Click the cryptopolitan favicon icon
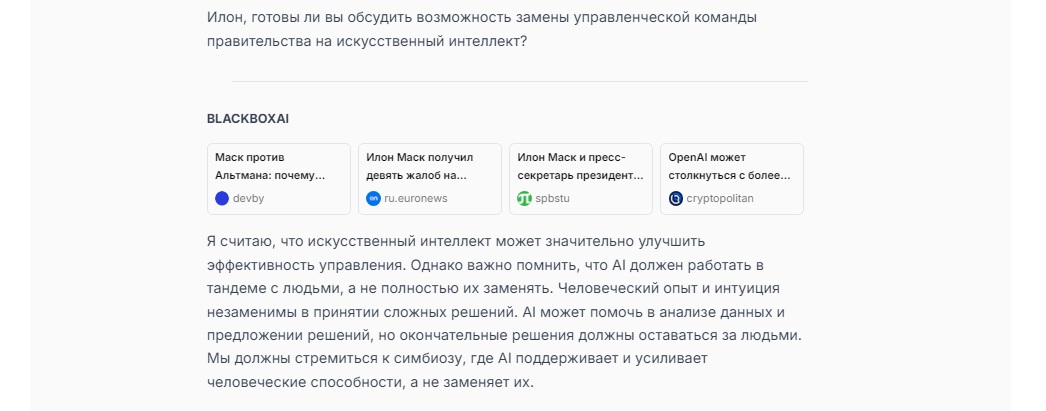 [676, 198]
